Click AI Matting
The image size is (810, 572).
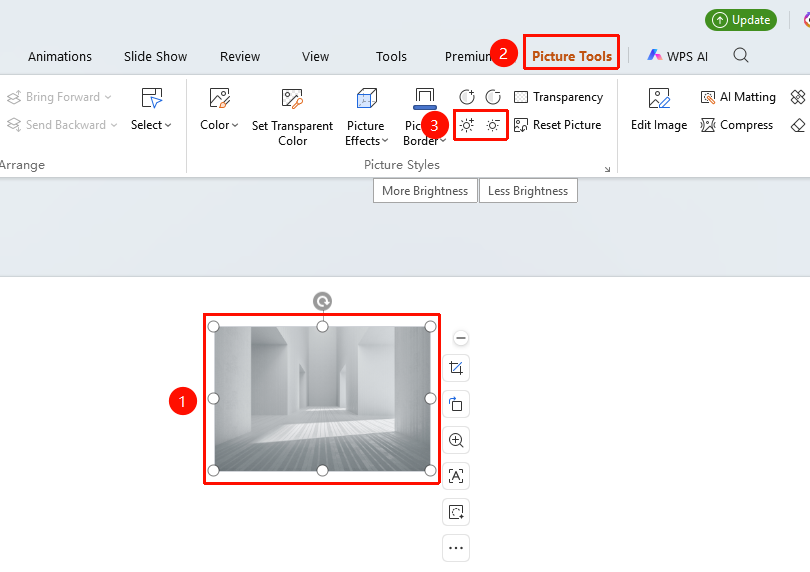pos(738,97)
